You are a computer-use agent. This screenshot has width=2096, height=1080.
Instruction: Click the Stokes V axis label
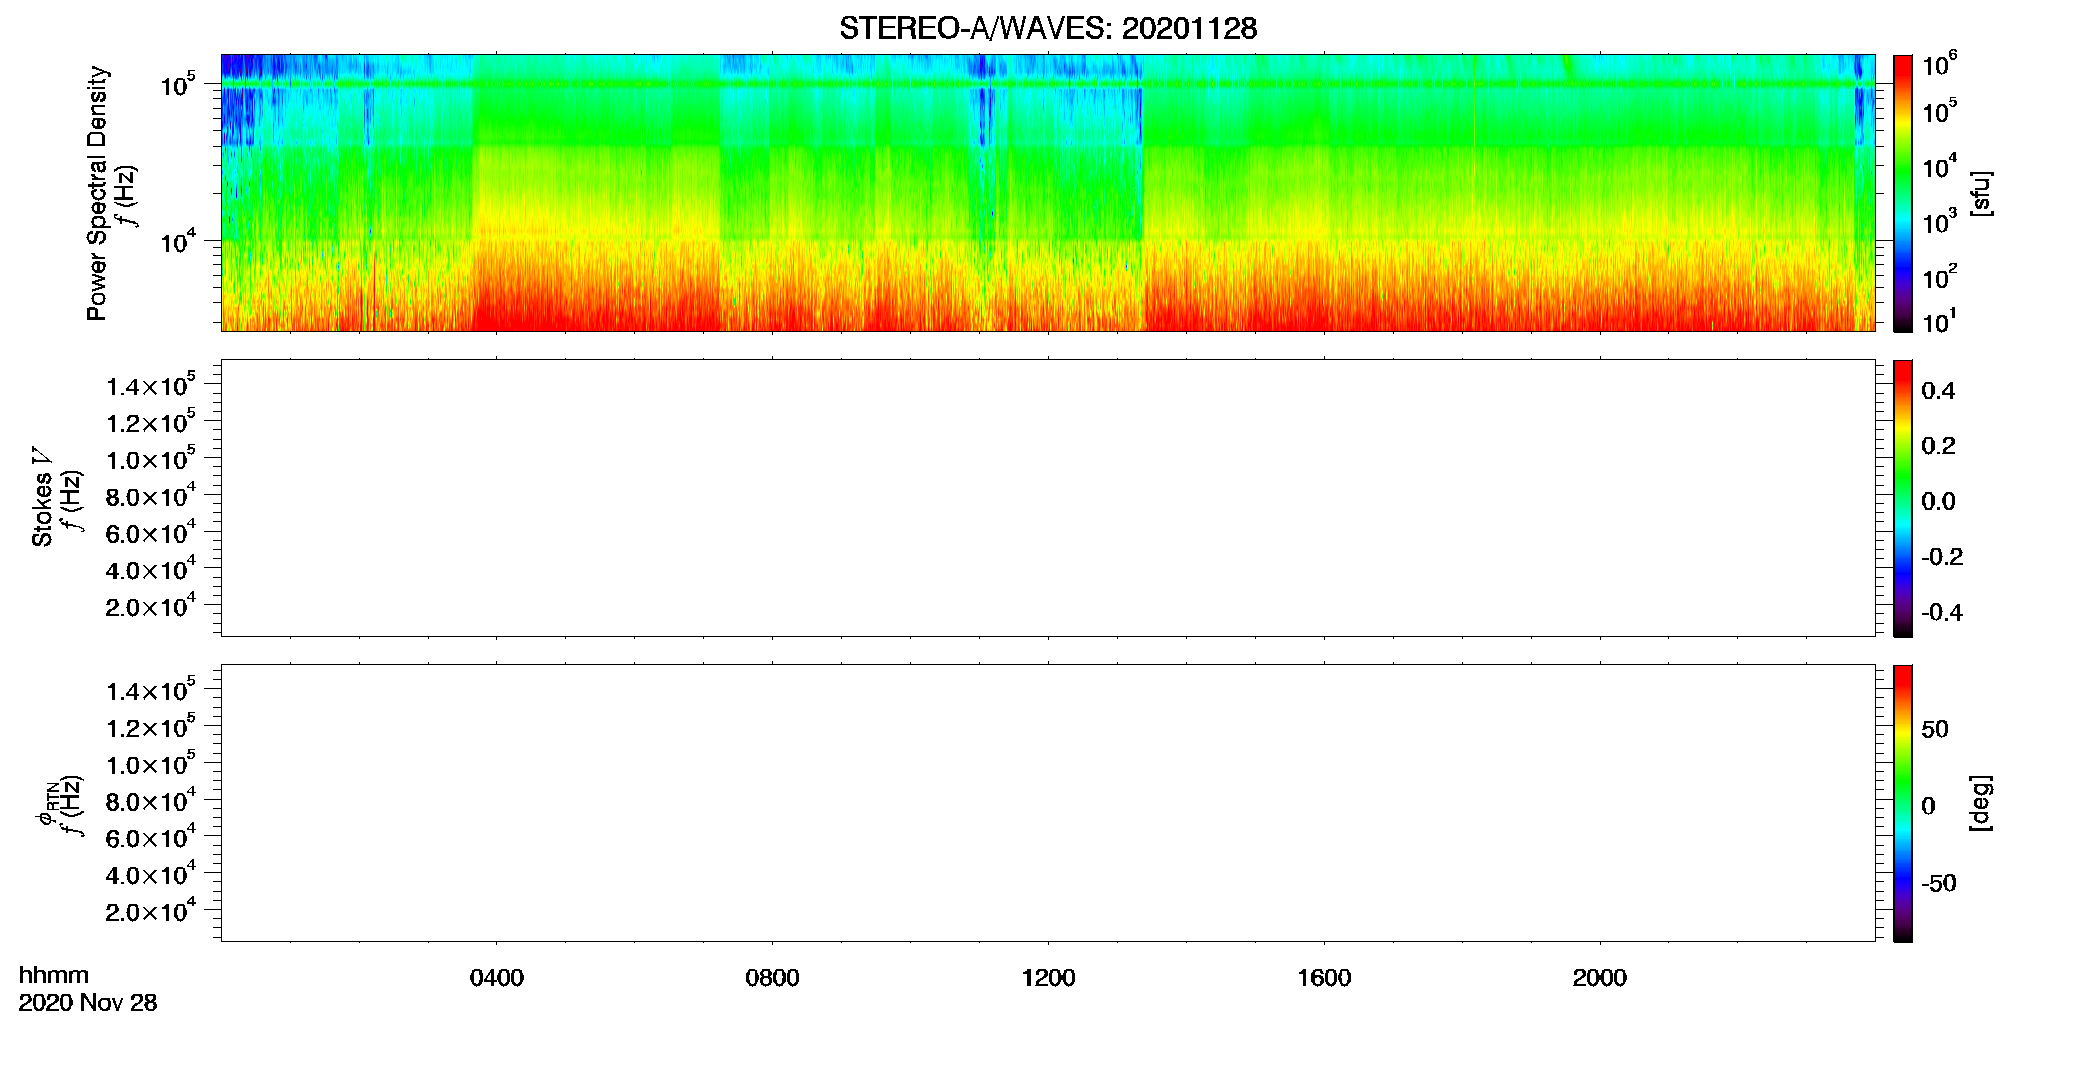(x=43, y=498)
